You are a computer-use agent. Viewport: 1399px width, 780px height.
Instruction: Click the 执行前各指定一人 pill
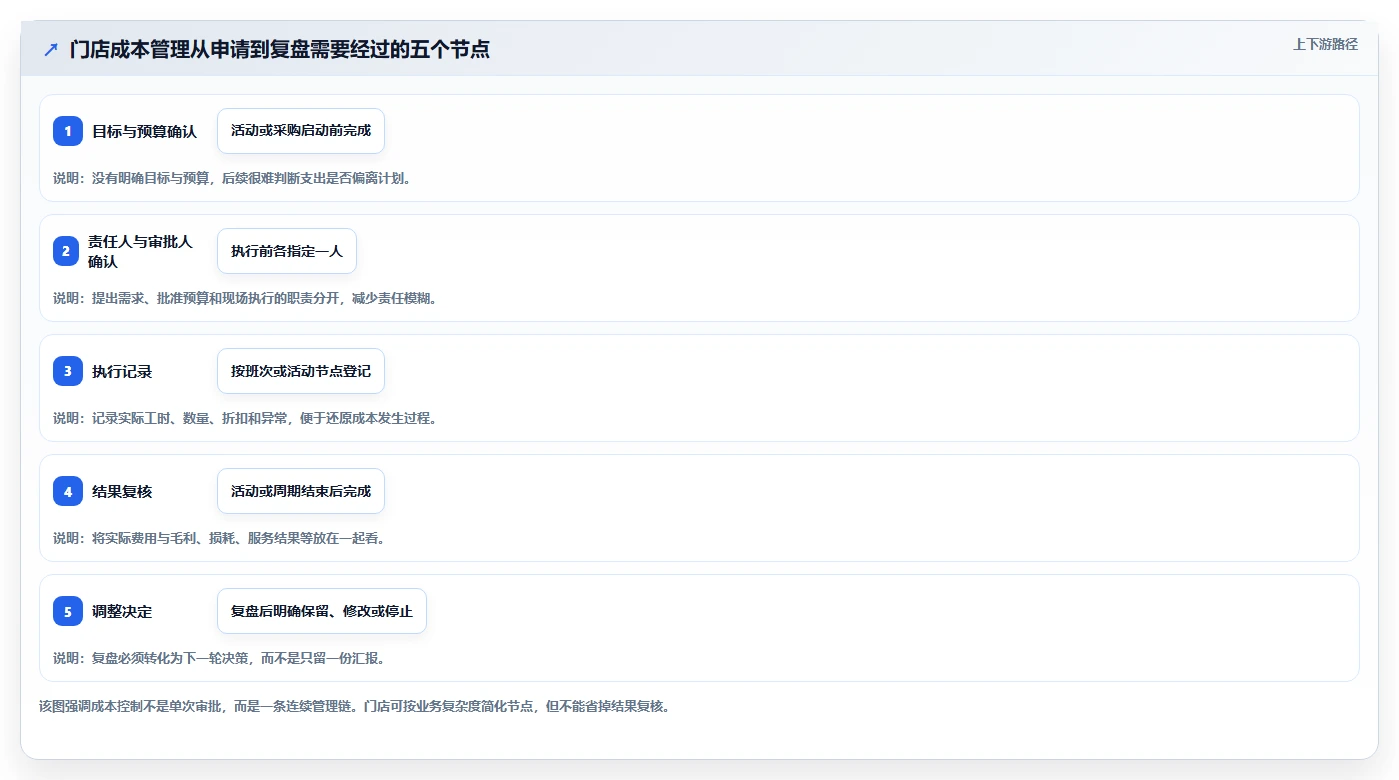pyautogui.click(x=287, y=251)
